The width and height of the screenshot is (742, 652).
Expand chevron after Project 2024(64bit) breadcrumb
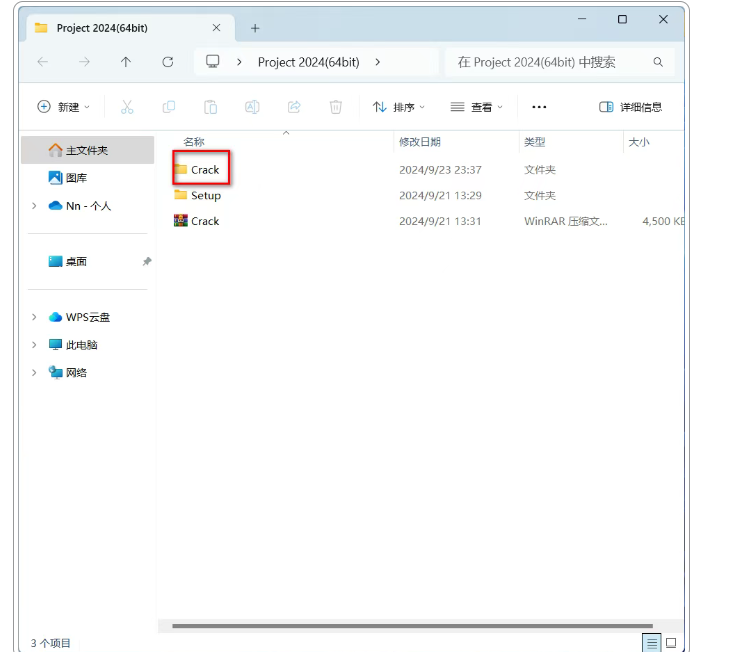click(x=378, y=62)
